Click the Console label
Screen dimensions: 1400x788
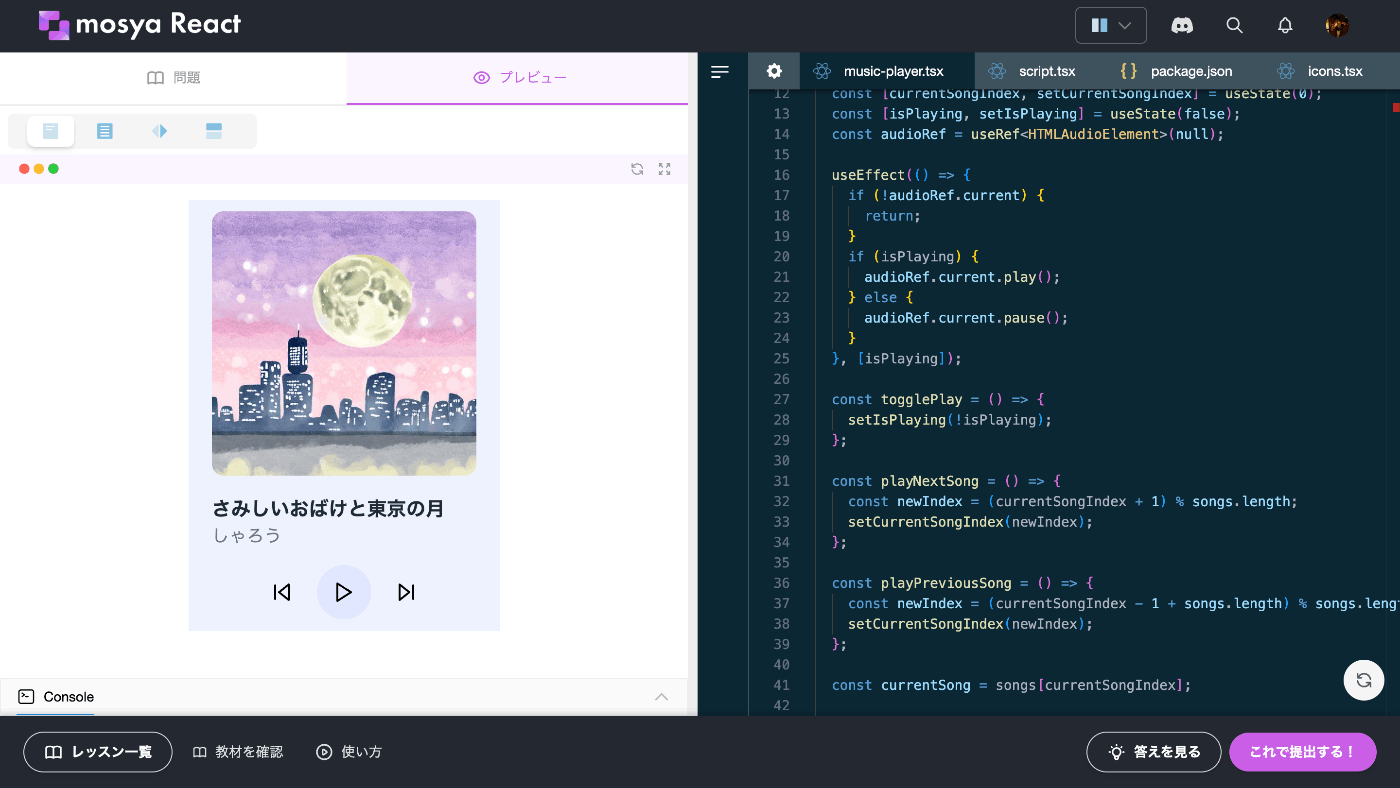[69, 697]
